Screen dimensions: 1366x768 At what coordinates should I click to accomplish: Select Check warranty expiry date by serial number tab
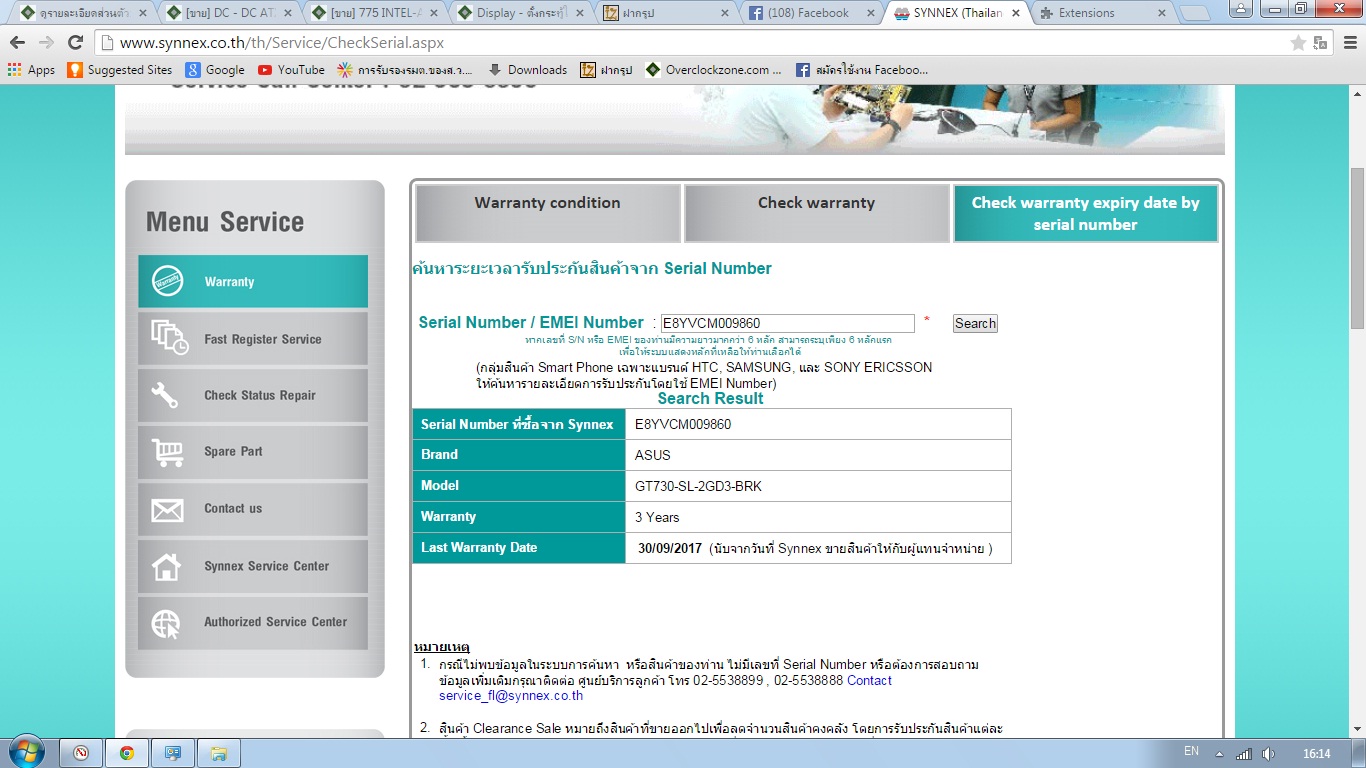tap(1086, 212)
